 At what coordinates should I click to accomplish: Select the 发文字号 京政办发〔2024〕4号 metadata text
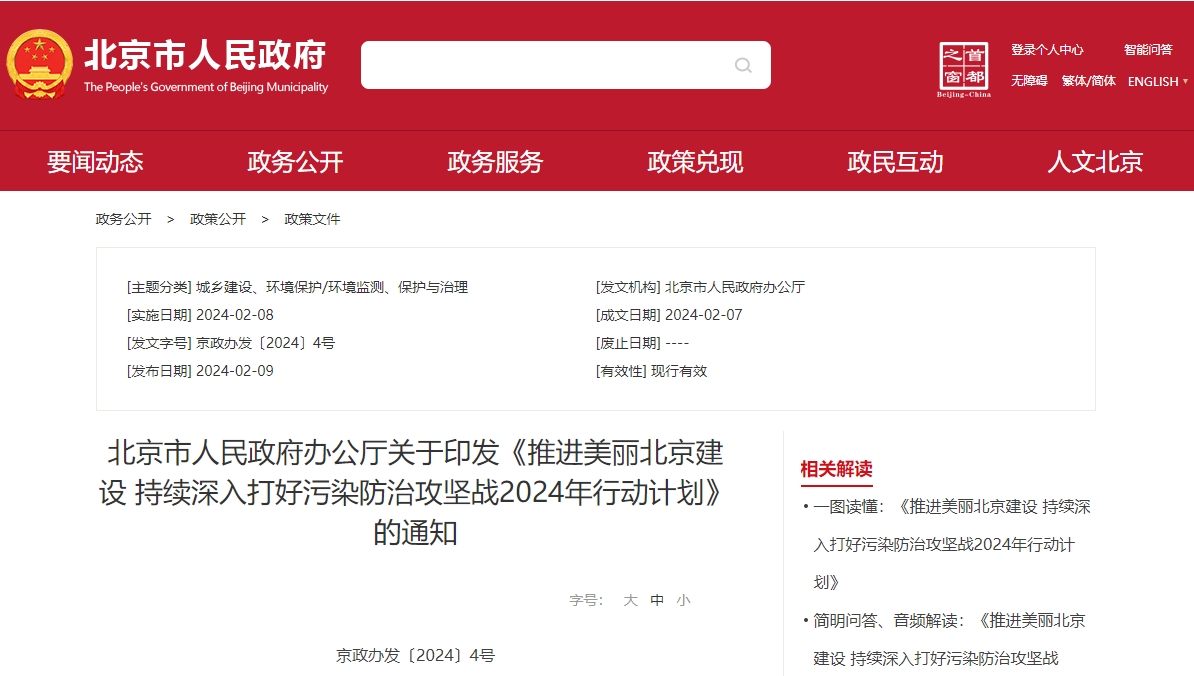(231, 343)
